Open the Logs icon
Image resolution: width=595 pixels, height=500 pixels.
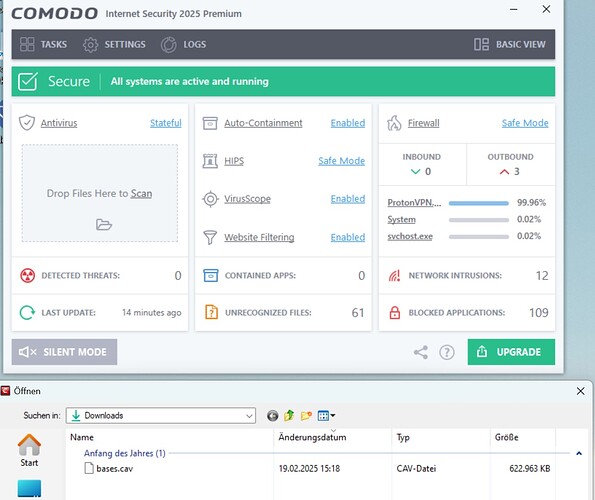pos(168,44)
